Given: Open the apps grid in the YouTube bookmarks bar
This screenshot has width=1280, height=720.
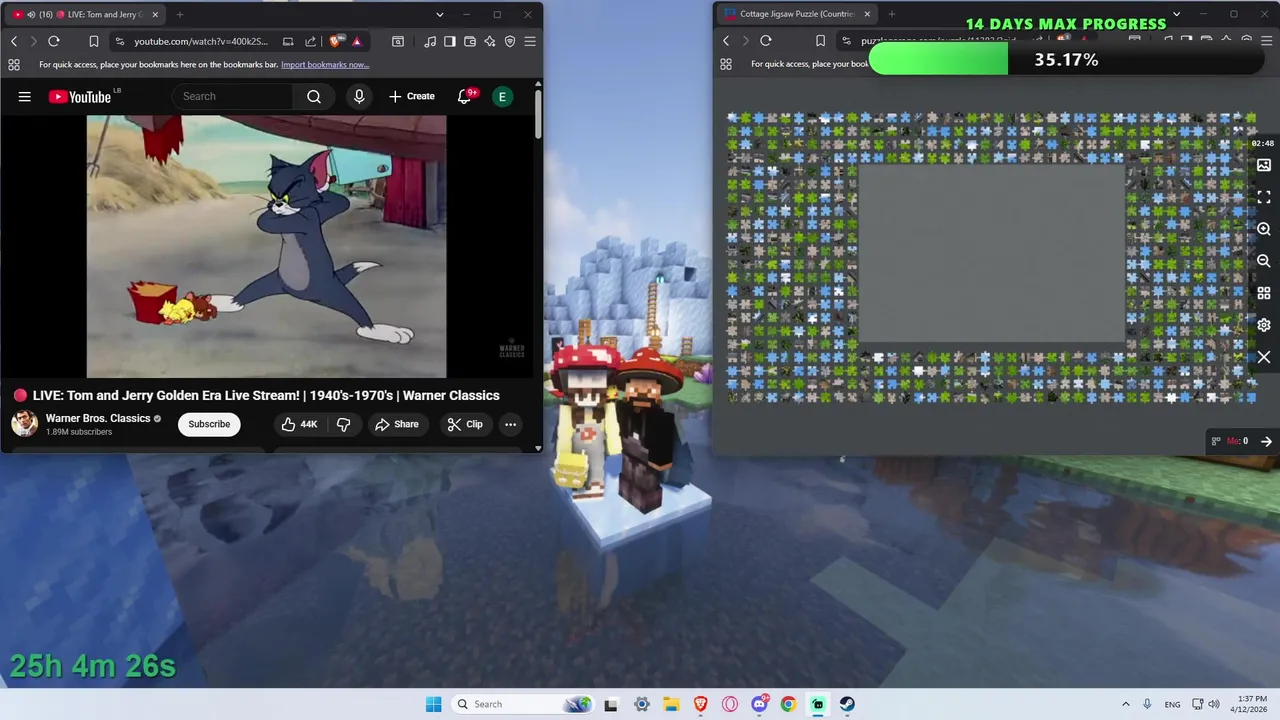Looking at the screenshot, I should pyautogui.click(x=14, y=65).
